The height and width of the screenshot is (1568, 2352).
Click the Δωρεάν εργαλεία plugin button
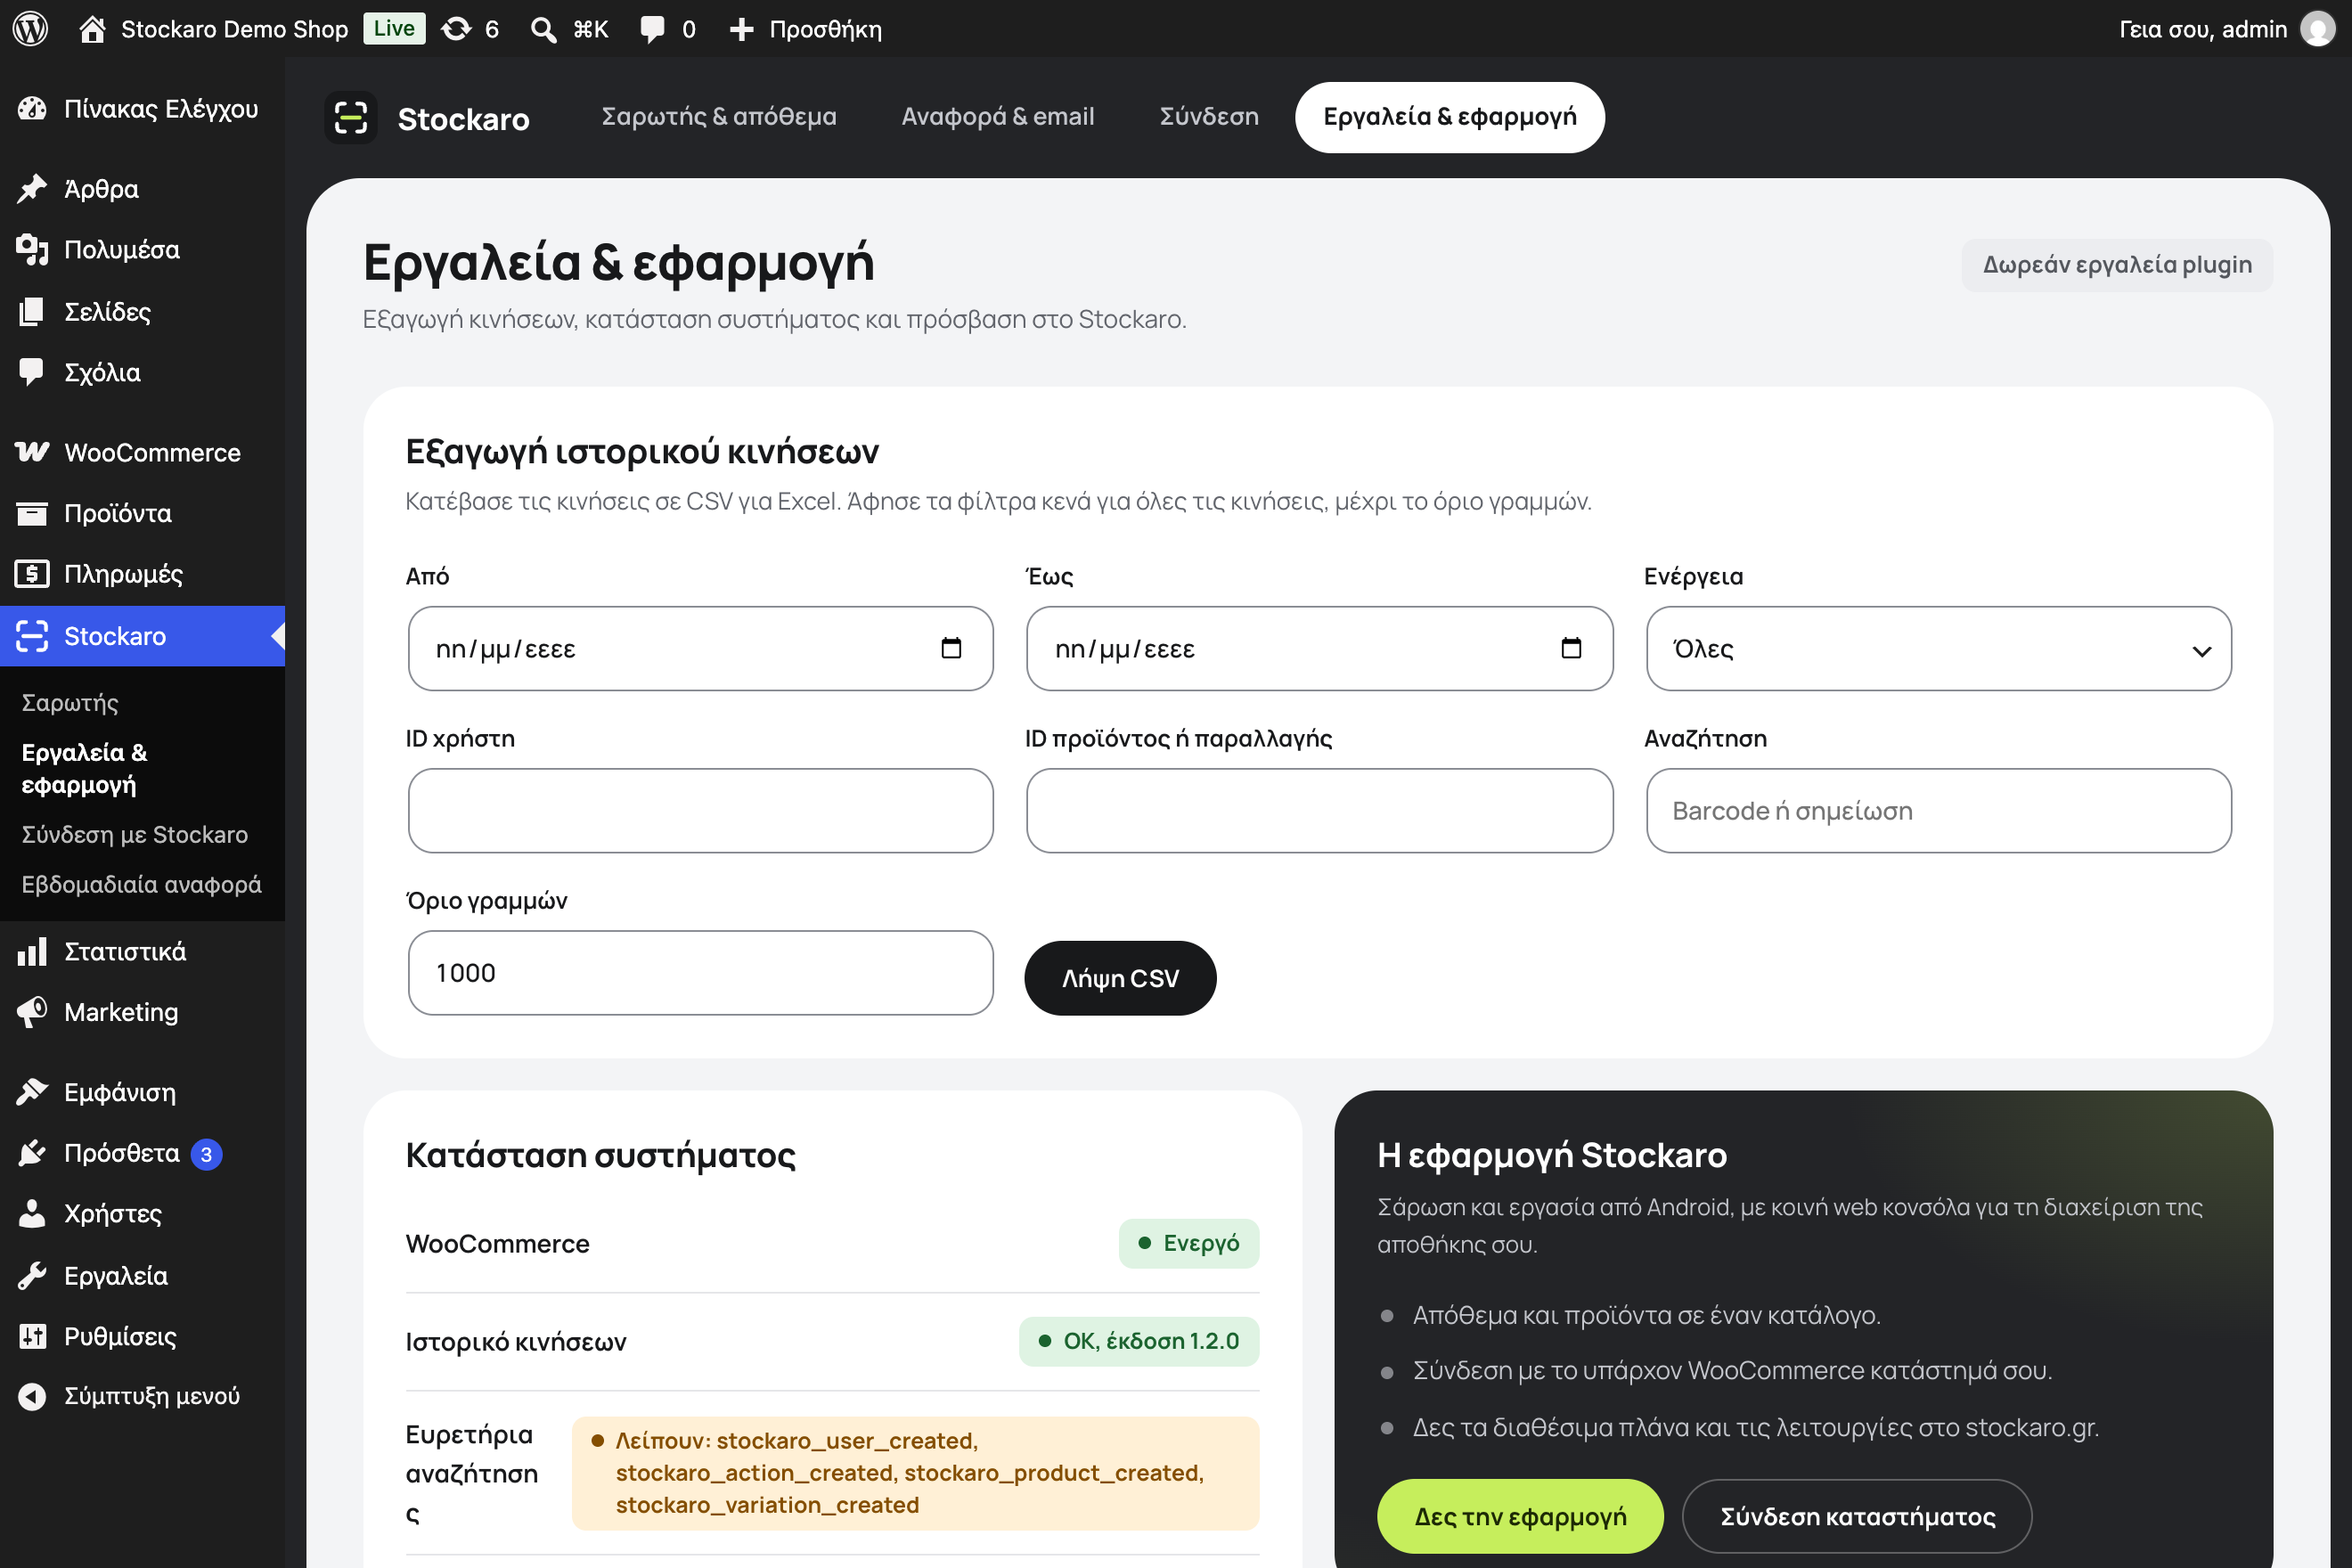[2117, 265]
